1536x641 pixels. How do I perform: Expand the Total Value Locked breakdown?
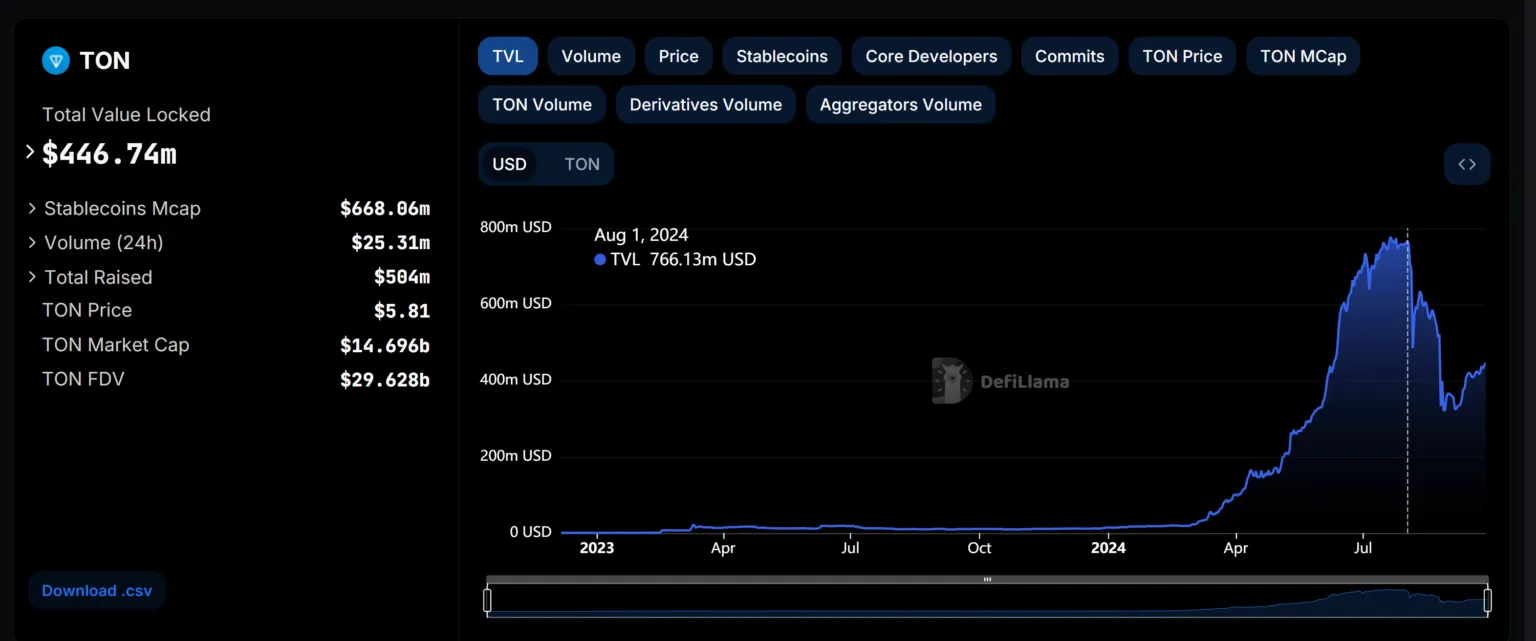pos(30,153)
